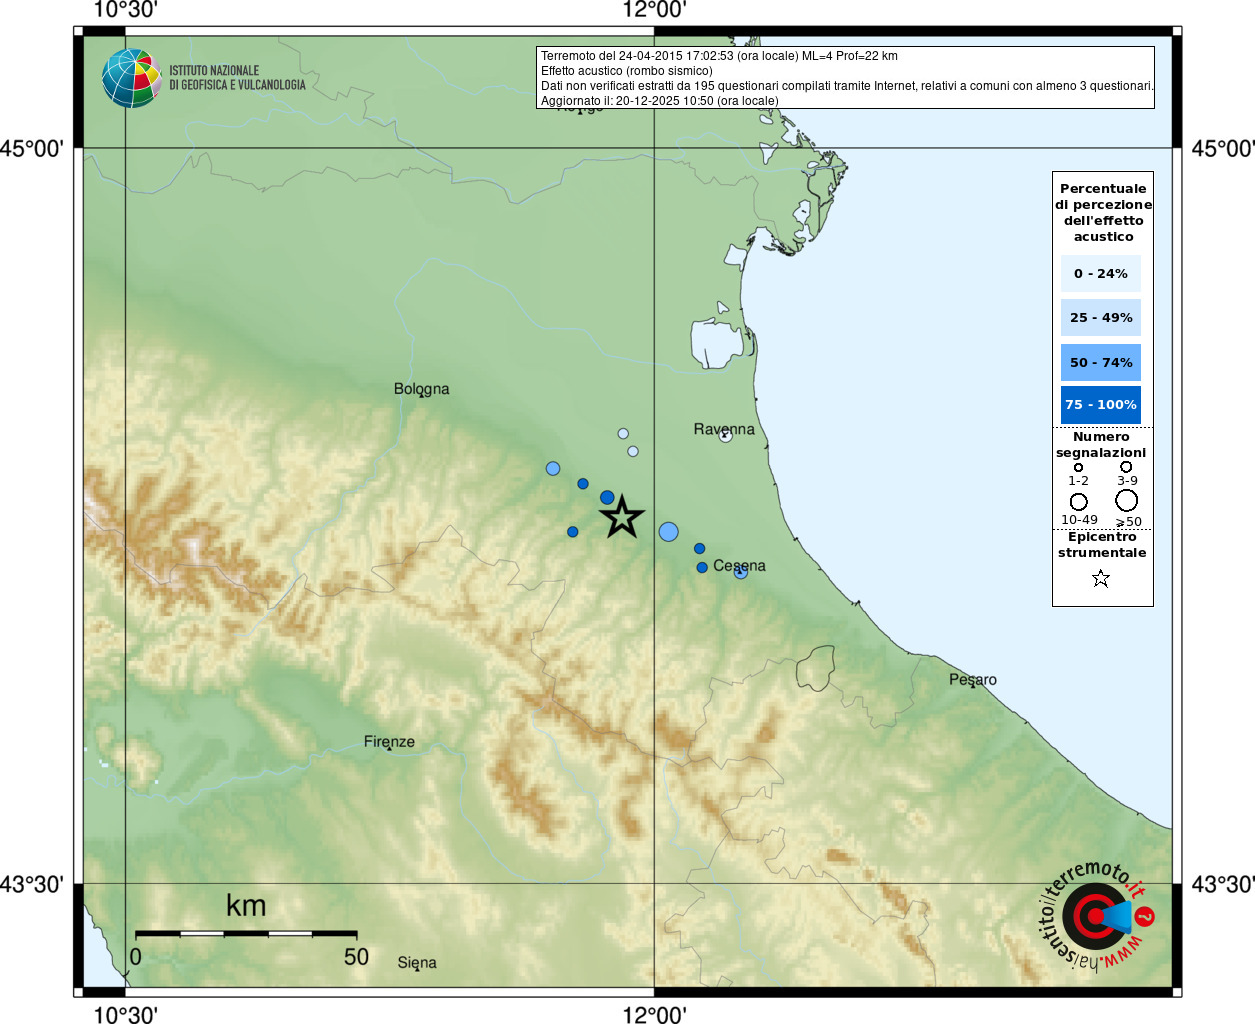Click the 75 - 100% legend swatch
This screenshot has height=1024, width=1255.
1100,404
